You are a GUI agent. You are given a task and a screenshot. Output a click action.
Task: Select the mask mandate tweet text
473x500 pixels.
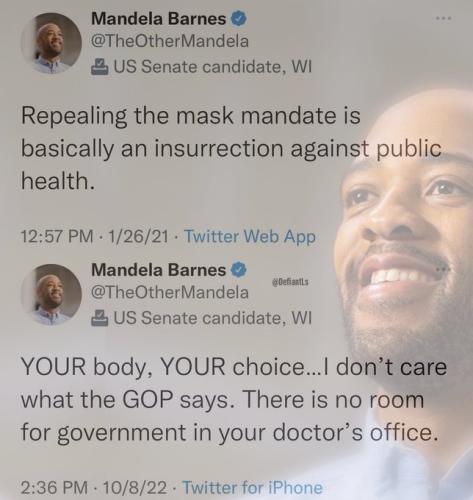coord(231,148)
